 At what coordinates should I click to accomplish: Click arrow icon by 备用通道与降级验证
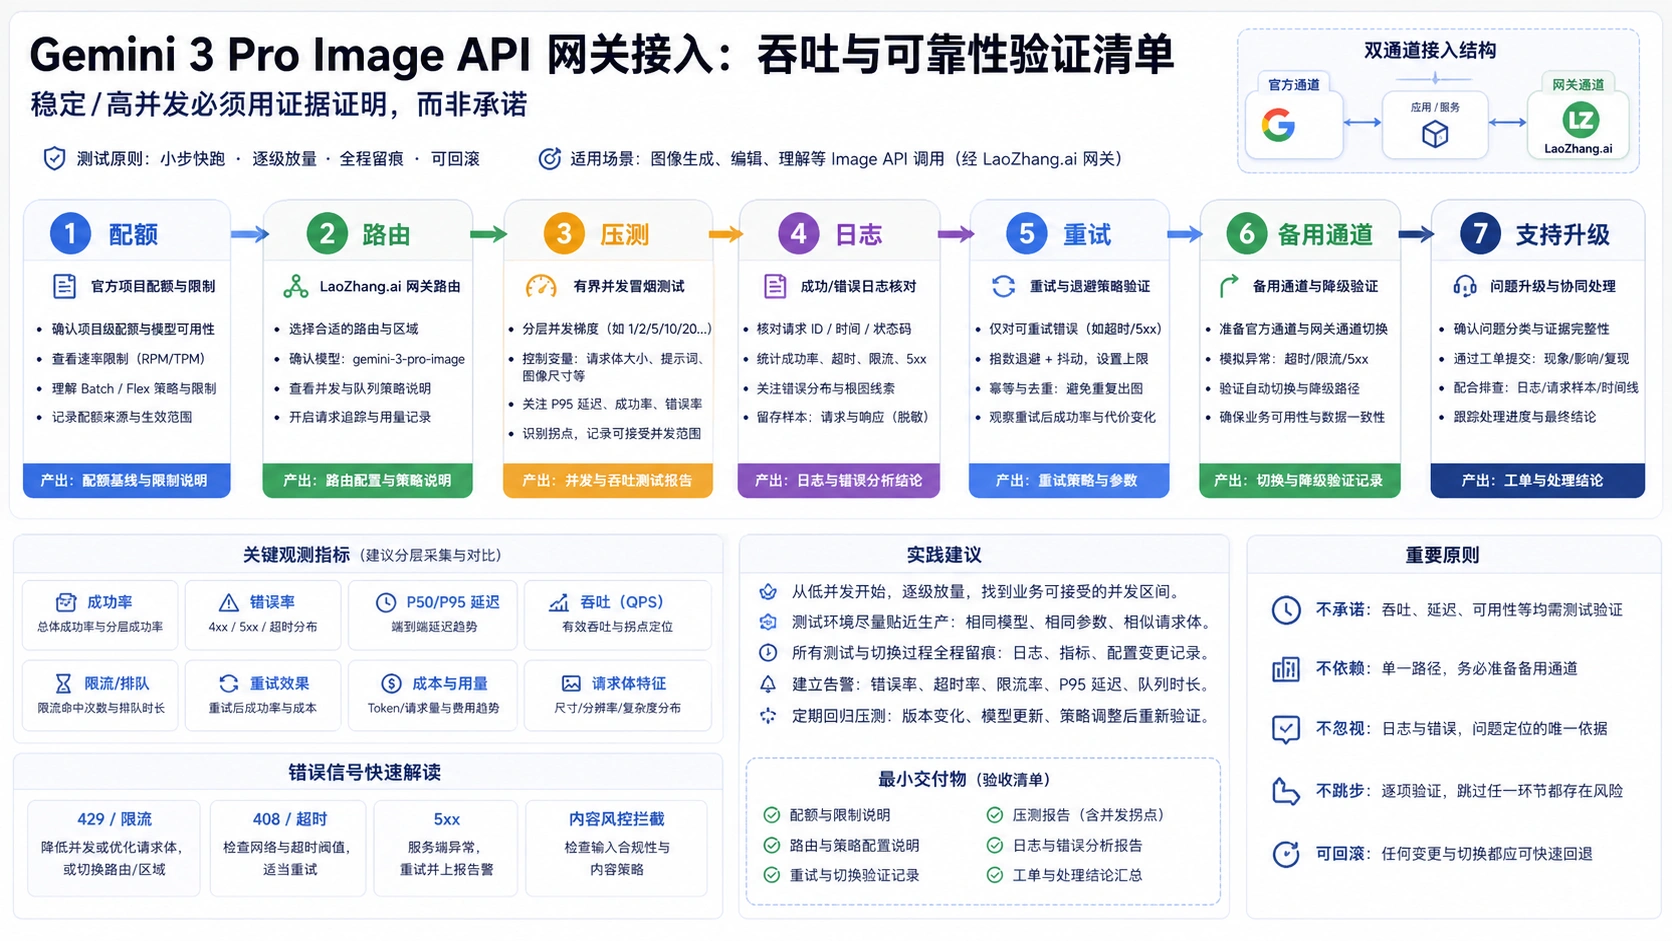(1228, 287)
